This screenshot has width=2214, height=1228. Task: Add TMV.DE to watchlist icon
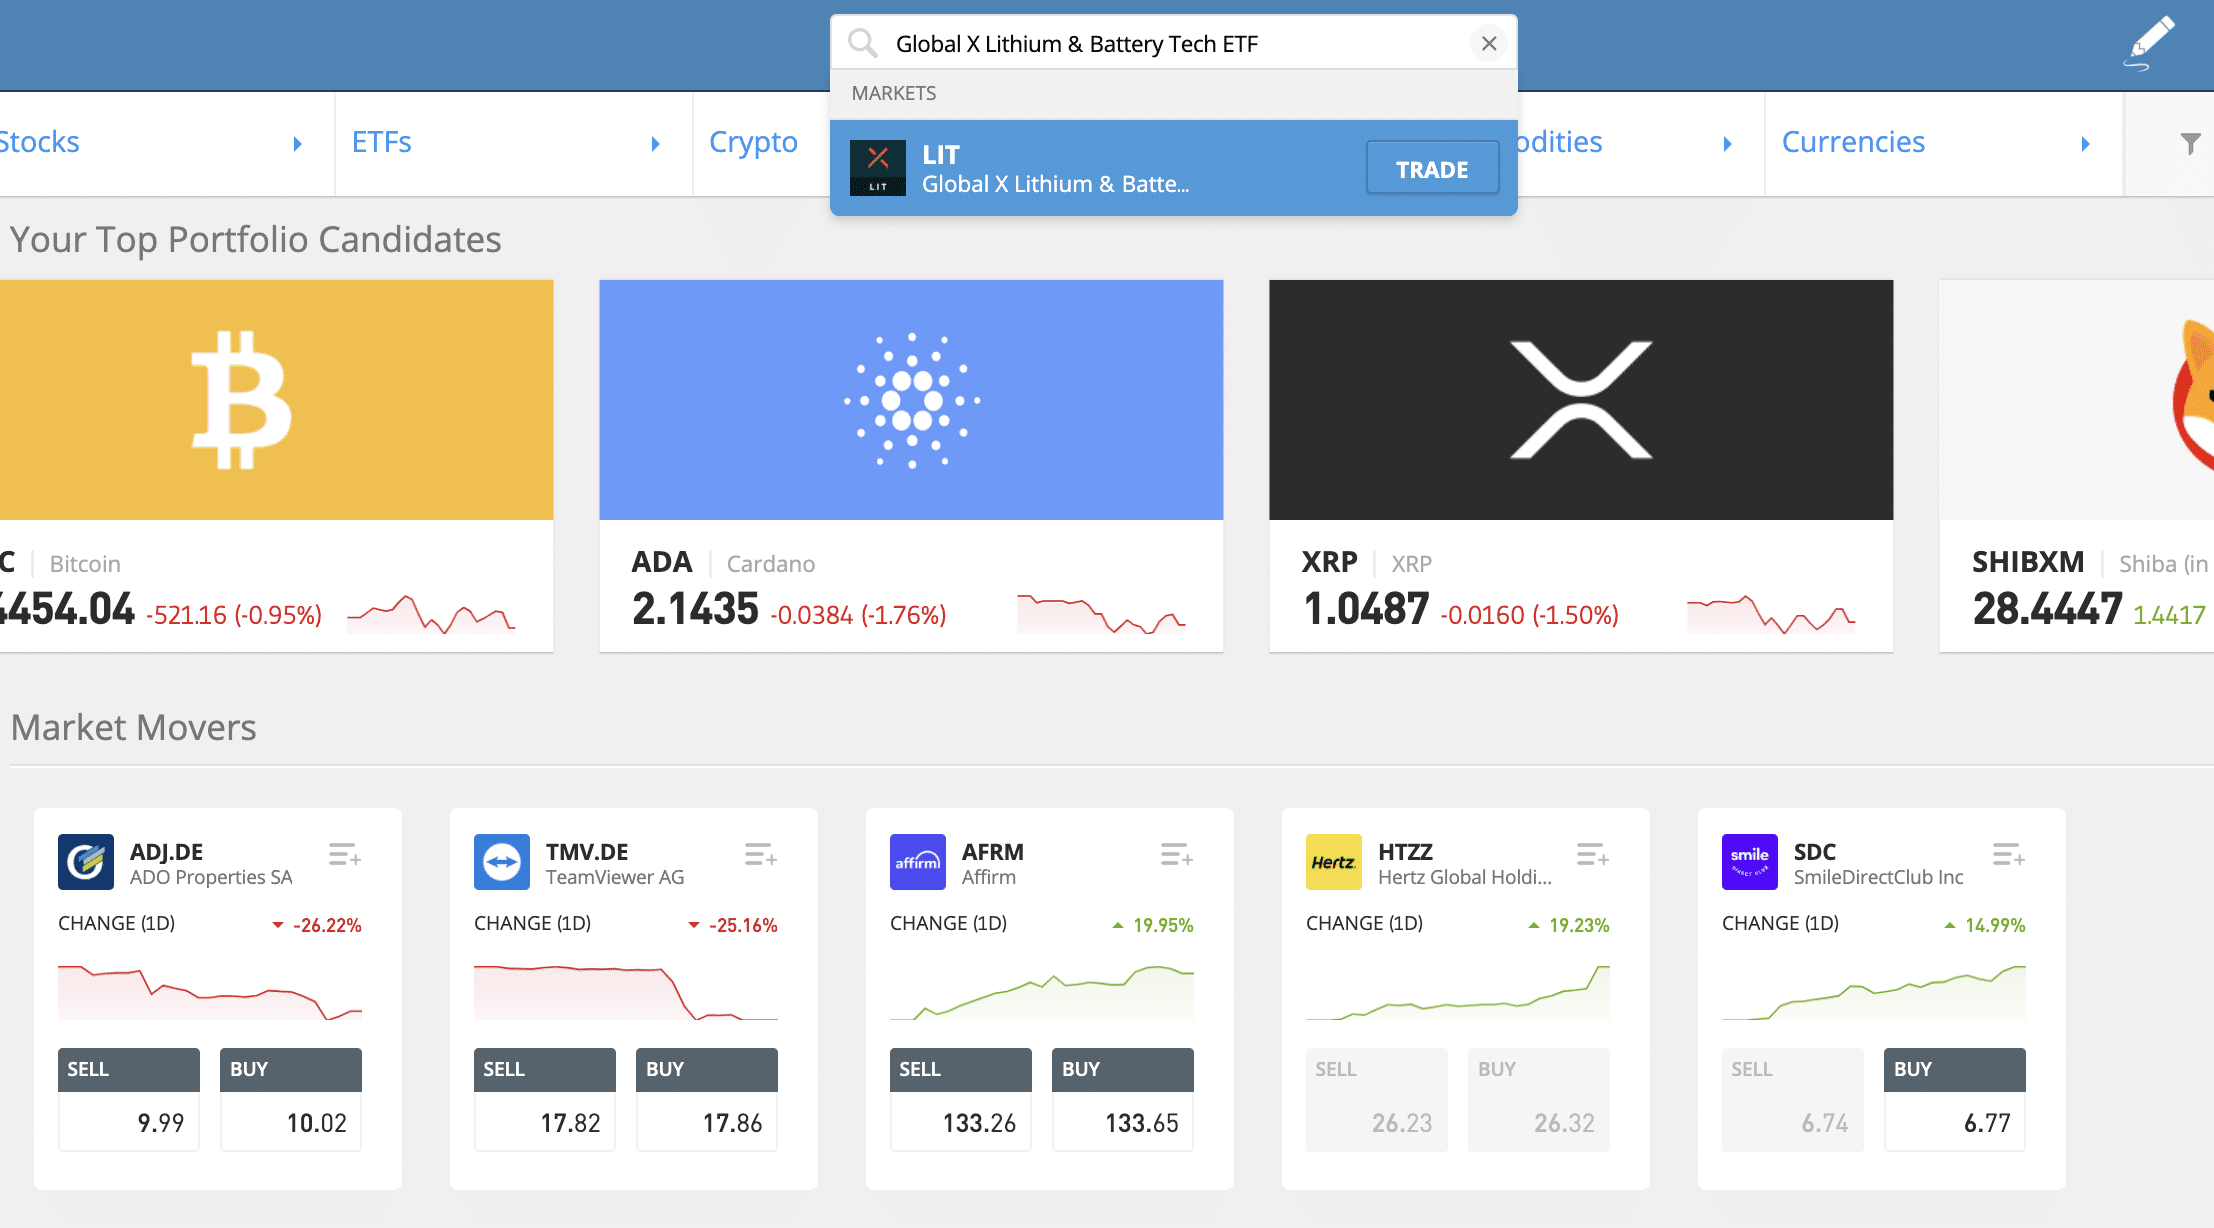point(760,856)
